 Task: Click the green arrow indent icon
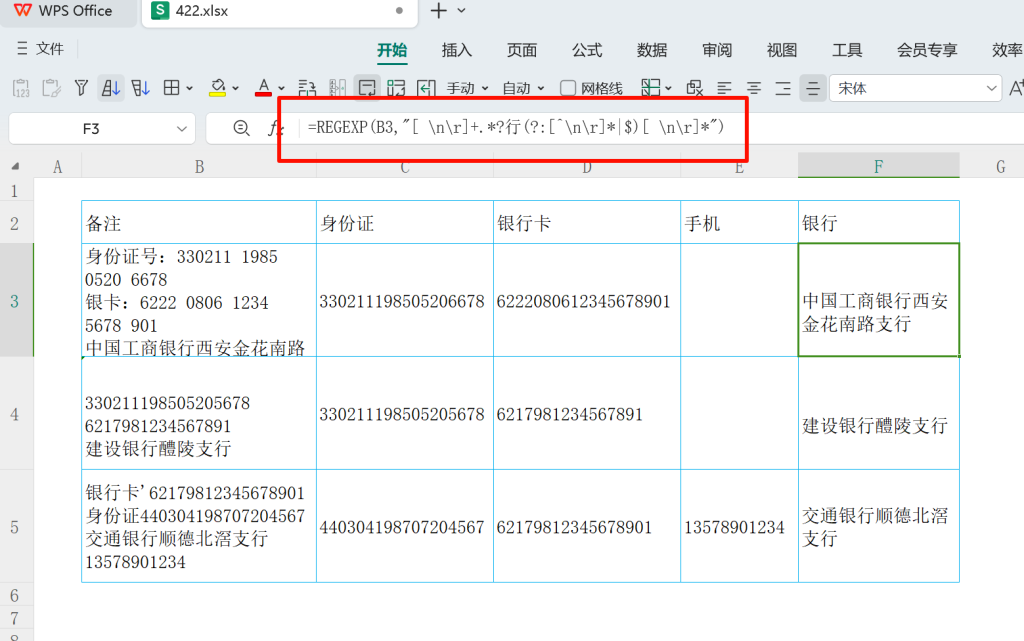pos(426,88)
